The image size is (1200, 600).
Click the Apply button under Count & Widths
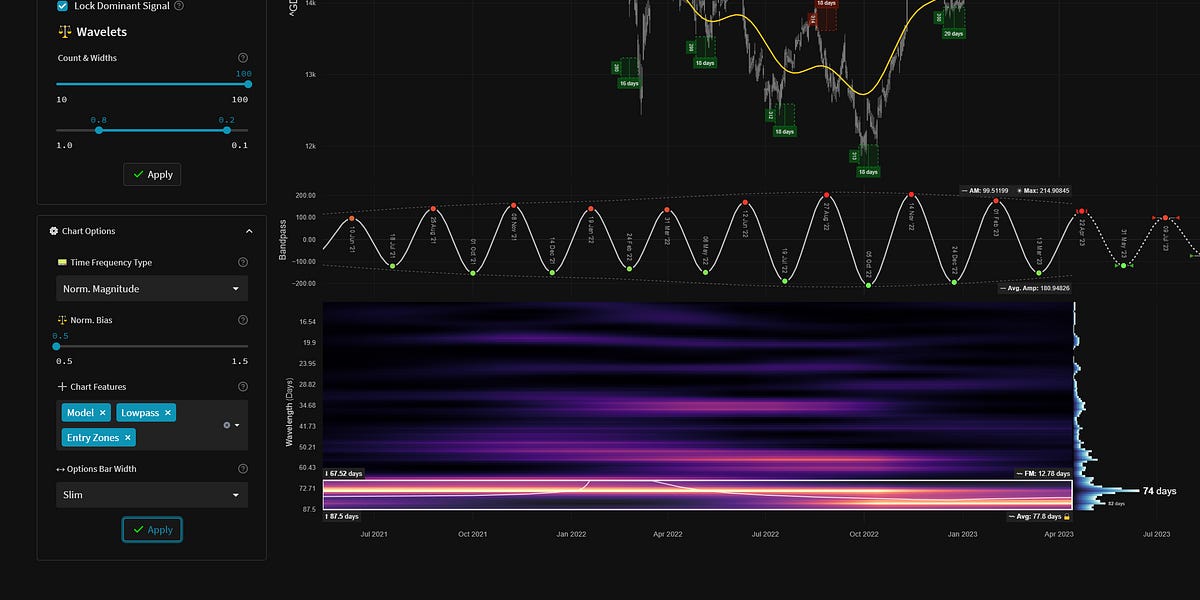tap(152, 174)
